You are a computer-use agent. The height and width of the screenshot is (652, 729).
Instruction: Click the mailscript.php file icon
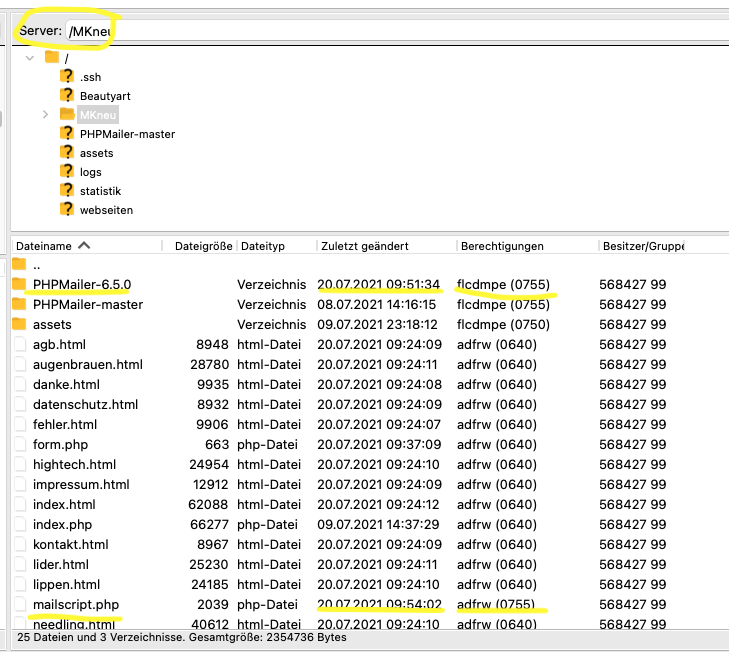[19, 605]
